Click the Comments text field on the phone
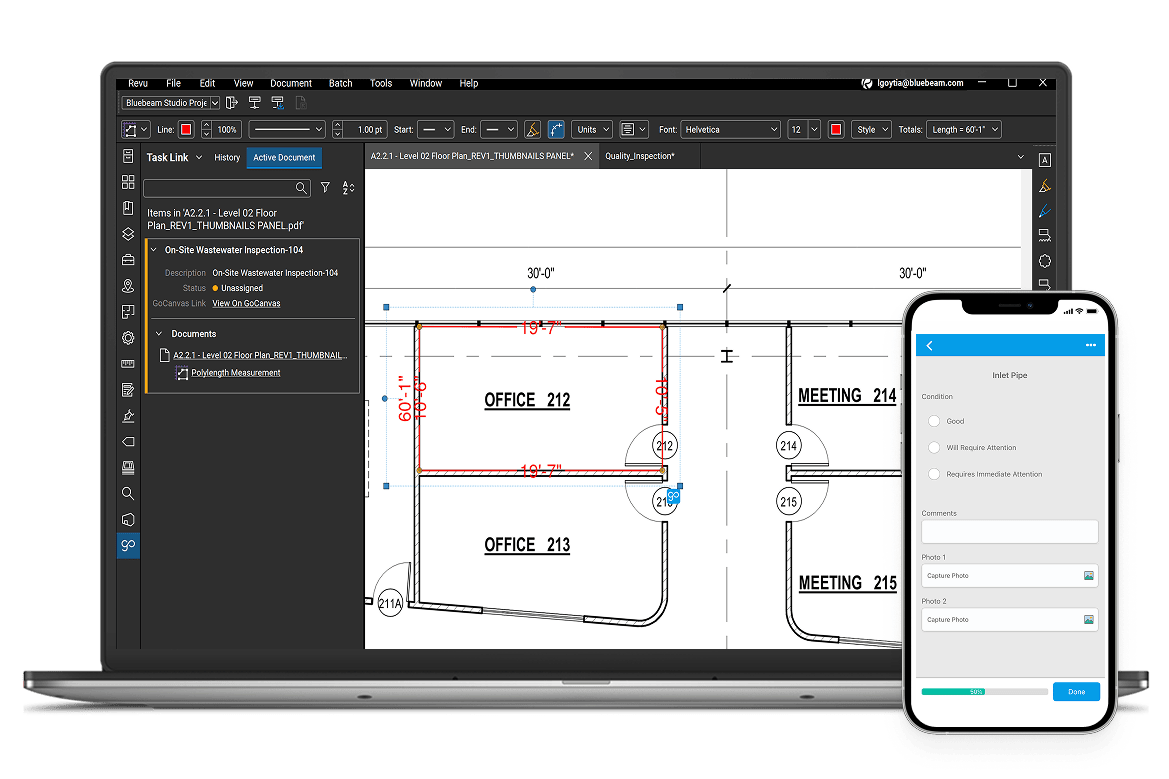 (x=1009, y=532)
